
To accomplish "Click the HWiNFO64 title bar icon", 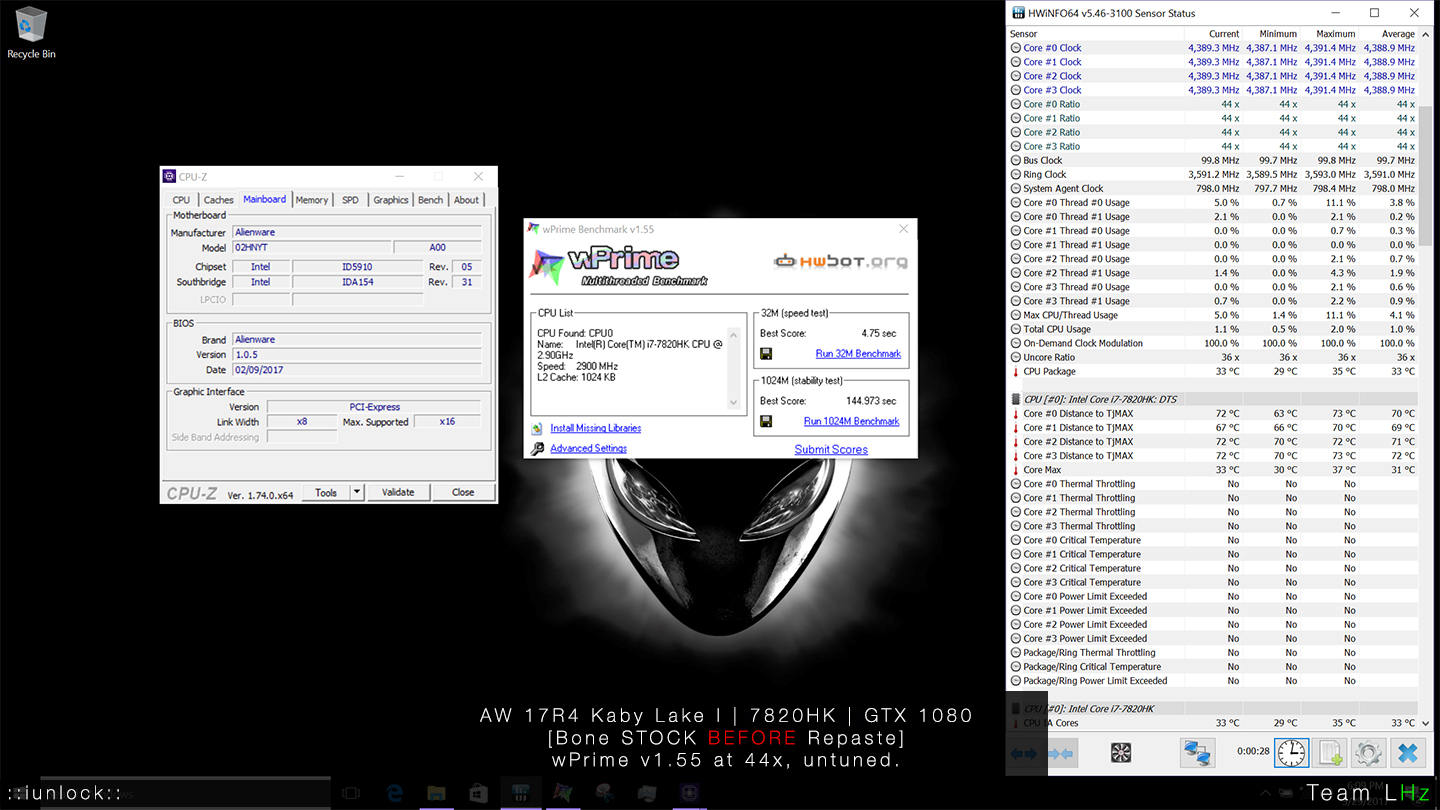I will point(1019,13).
